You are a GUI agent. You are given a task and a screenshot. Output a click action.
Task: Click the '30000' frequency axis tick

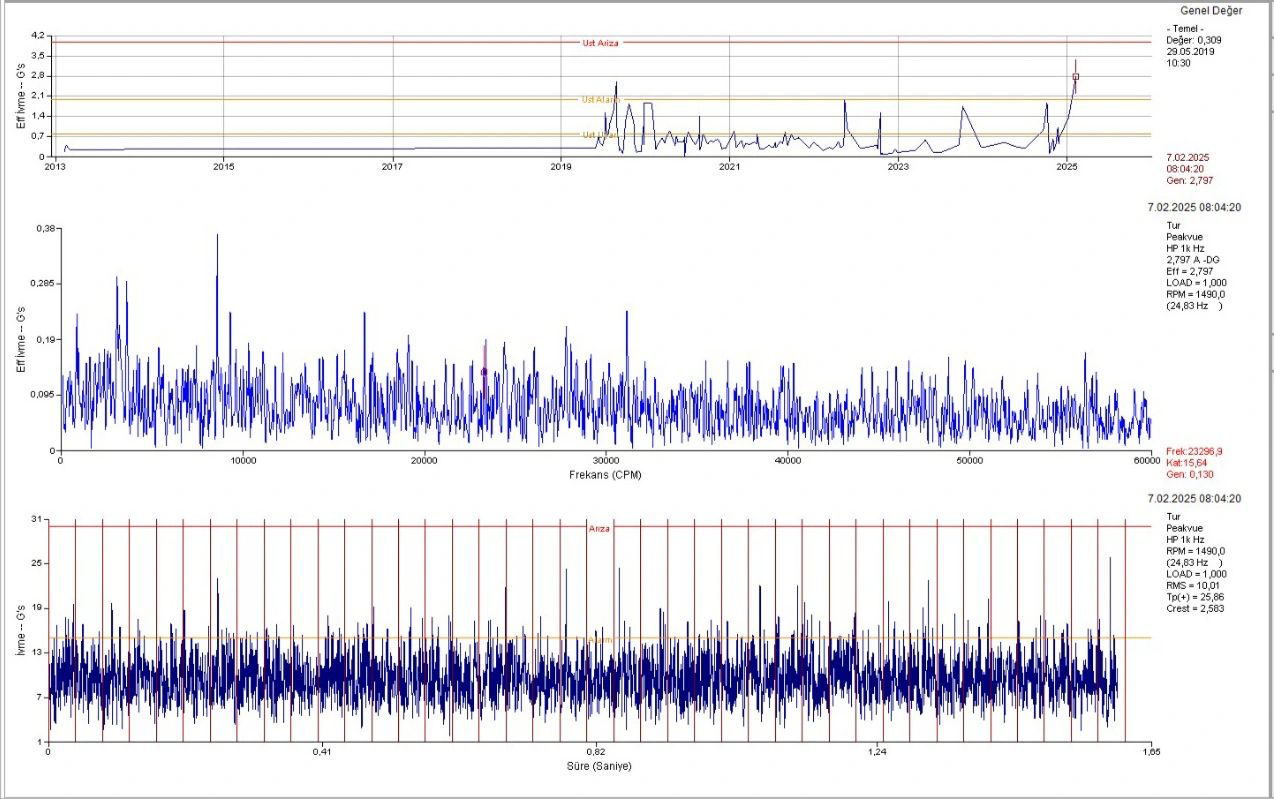(605, 461)
